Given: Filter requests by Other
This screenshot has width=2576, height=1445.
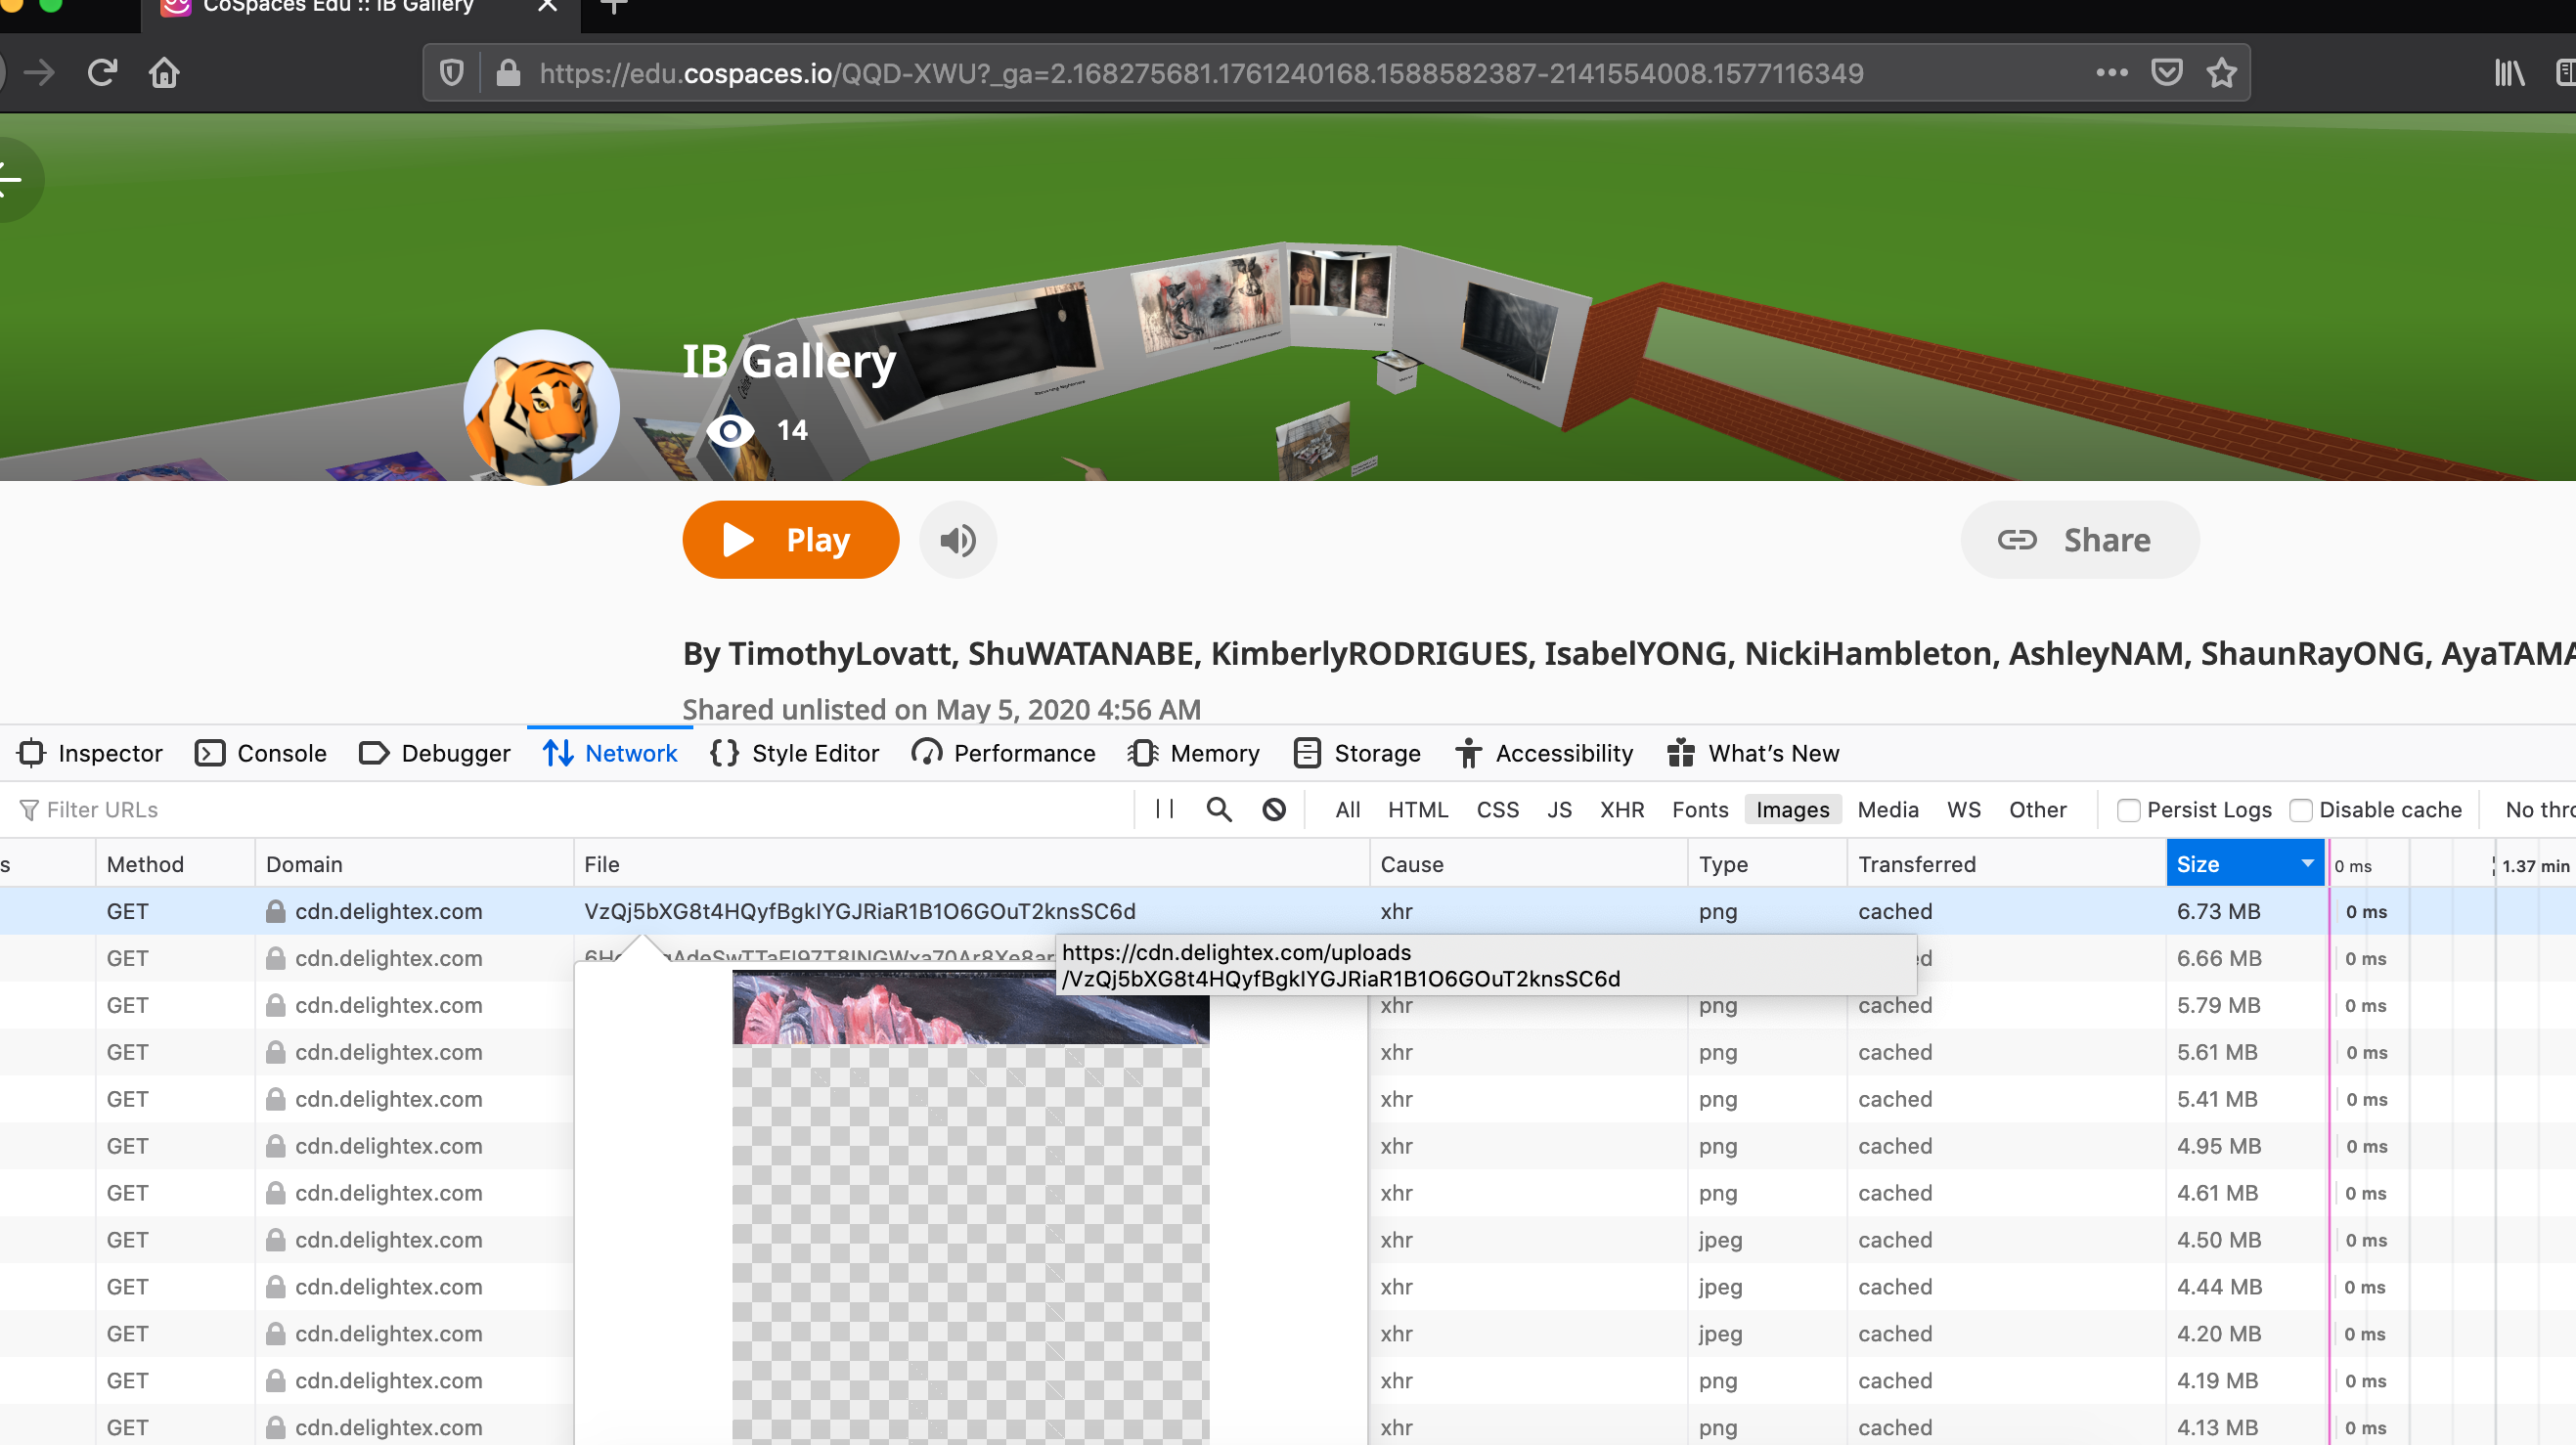Looking at the screenshot, I should coord(2037,809).
